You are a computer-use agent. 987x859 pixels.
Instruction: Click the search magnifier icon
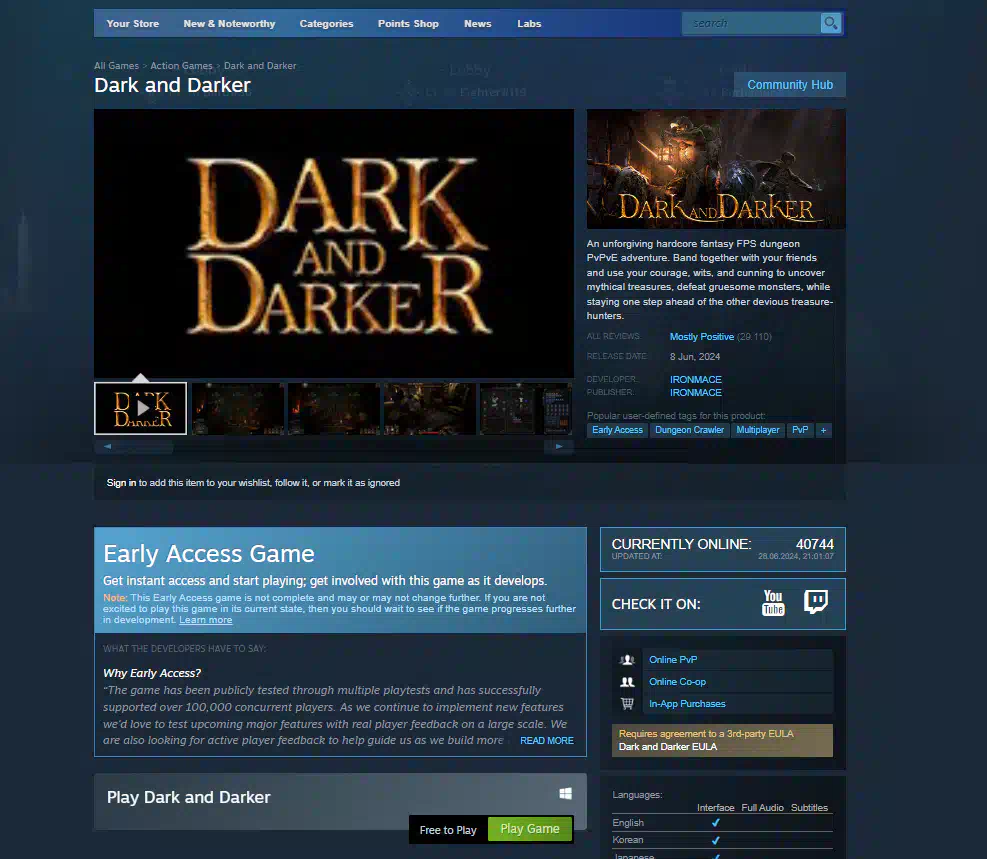coord(831,23)
